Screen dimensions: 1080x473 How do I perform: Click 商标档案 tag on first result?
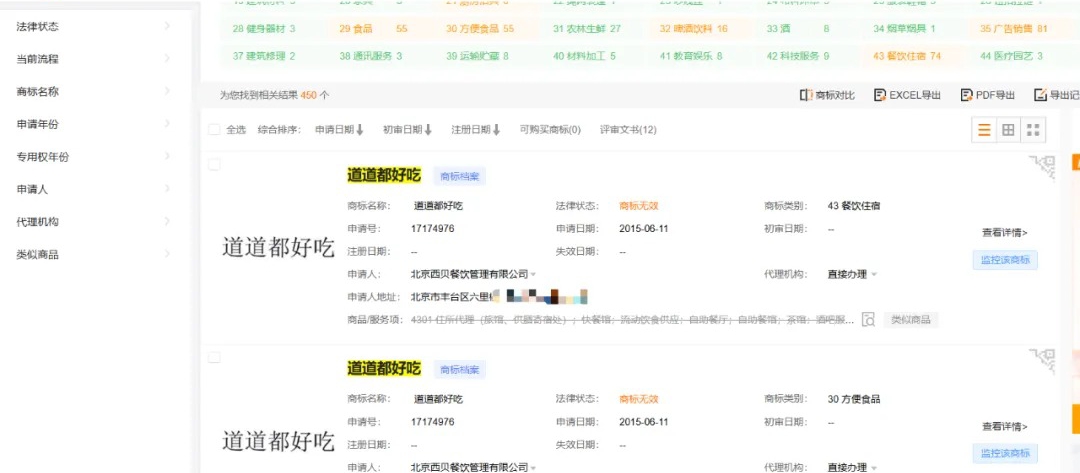[459, 176]
